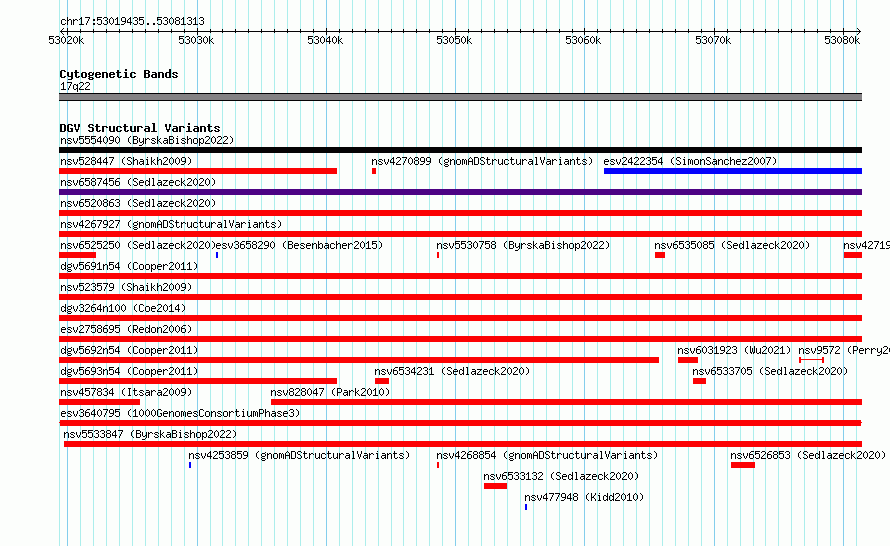
Task: Click red nsv6533132 bar
Action: 495,486
